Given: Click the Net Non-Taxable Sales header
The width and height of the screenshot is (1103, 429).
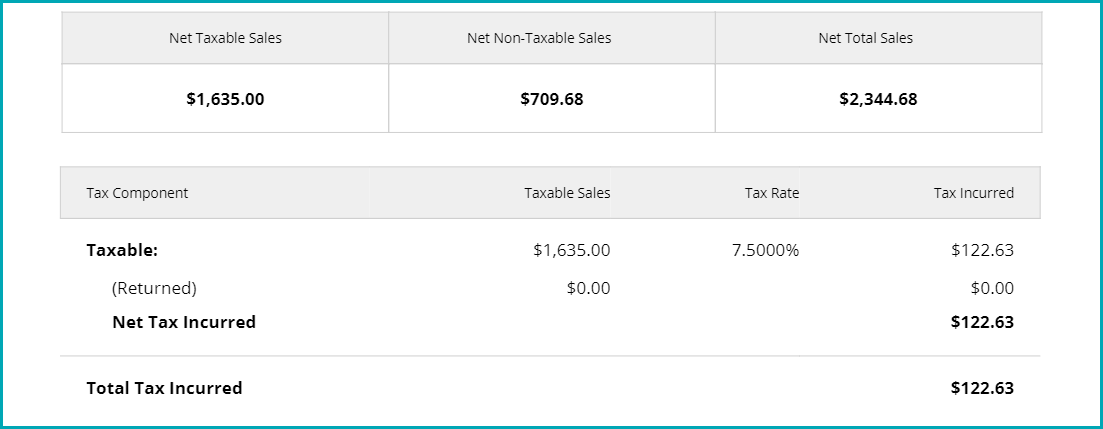Looking at the screenshot, I should 539,39.
